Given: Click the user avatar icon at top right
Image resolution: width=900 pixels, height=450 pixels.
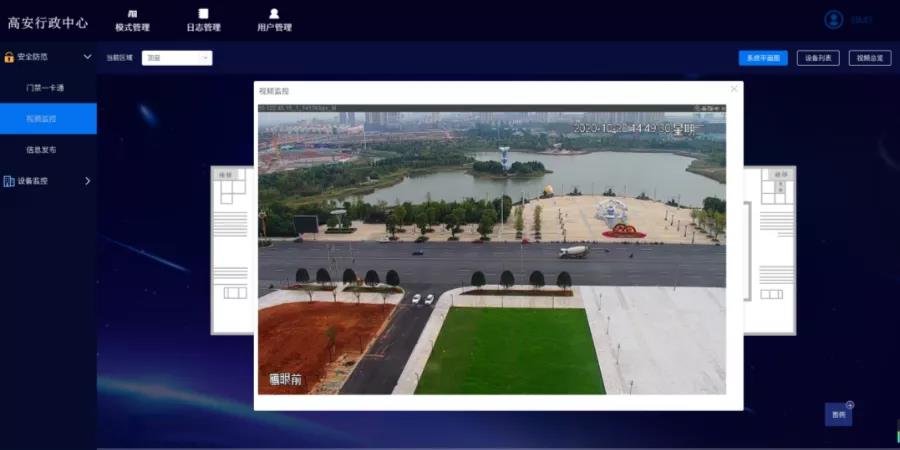Looking at the screenshot, I should click(833, 20).
